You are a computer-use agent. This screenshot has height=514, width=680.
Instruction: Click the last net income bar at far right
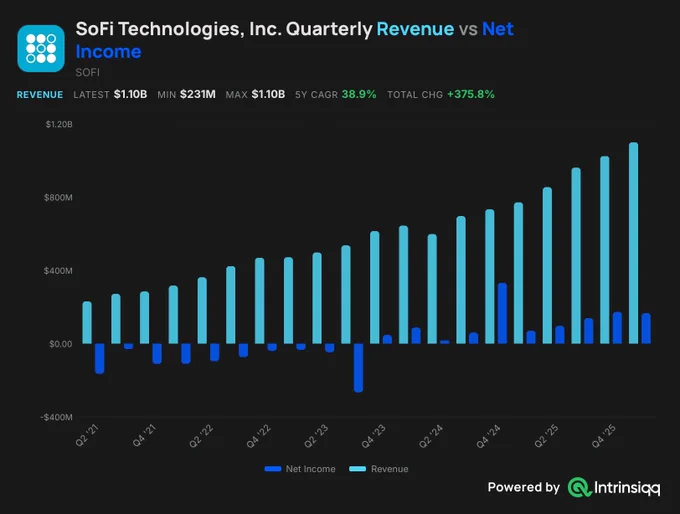coord(646,328)
